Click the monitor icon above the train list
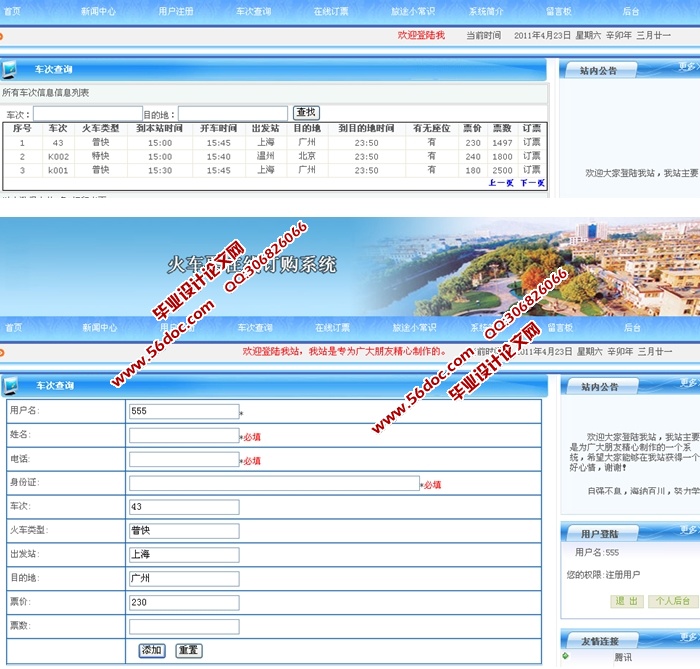Viewport: 700px width, 669px height. click(x=10, y=70)
